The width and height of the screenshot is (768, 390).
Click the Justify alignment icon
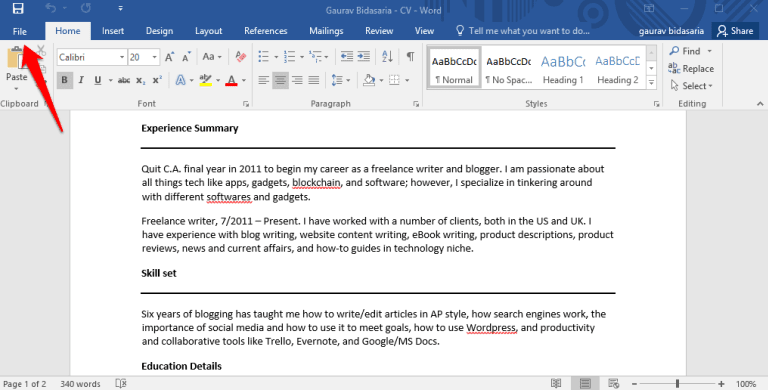[x=313, y=80]
